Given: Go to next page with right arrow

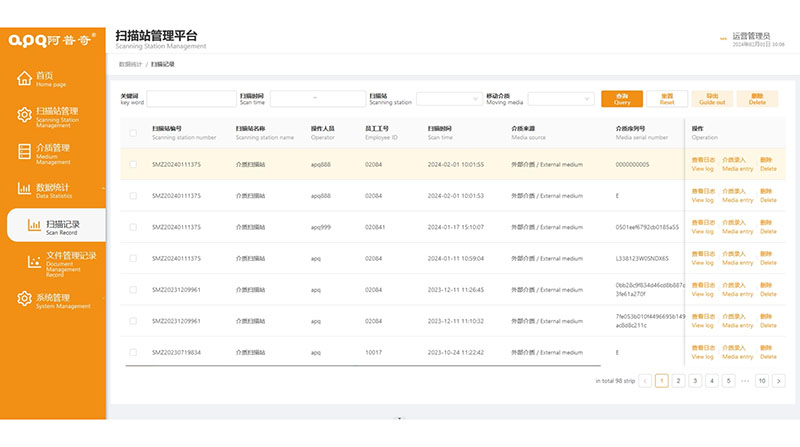Looking at the screenshot, I should (x=778, y=381).
